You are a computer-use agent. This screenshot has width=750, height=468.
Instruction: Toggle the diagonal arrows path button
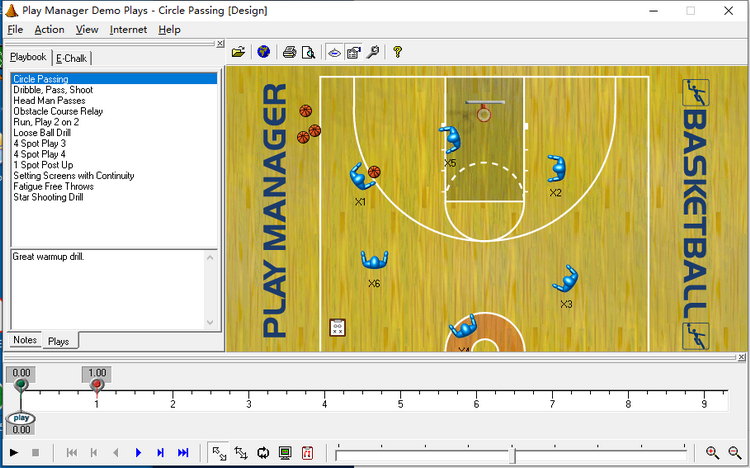pyautogui.click(x=219, y=453)
